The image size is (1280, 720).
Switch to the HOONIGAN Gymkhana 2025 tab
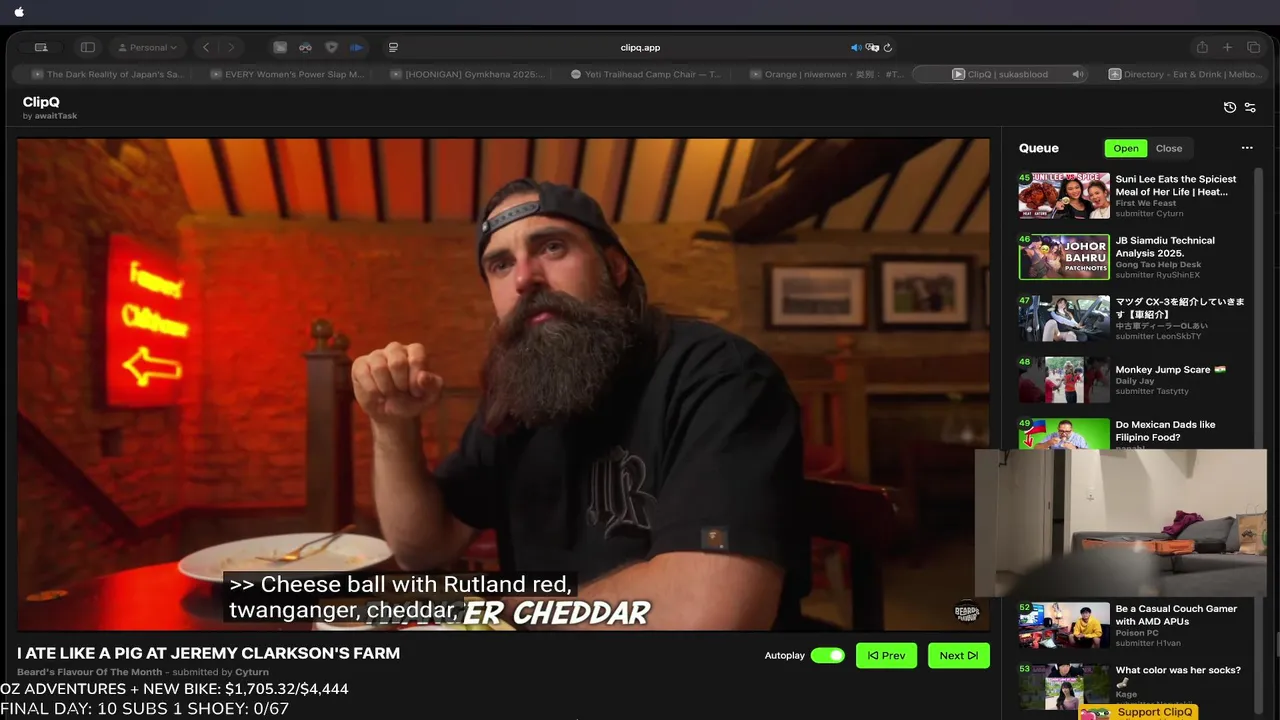467,74
